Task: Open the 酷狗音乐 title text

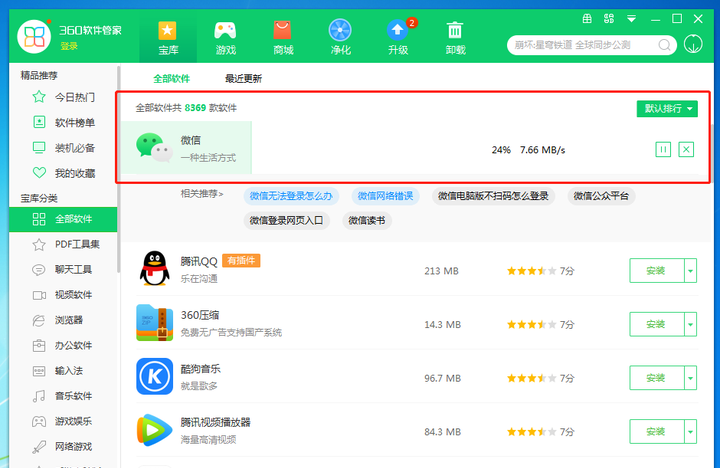Action: pyautogui.click(x=200, y=369)
